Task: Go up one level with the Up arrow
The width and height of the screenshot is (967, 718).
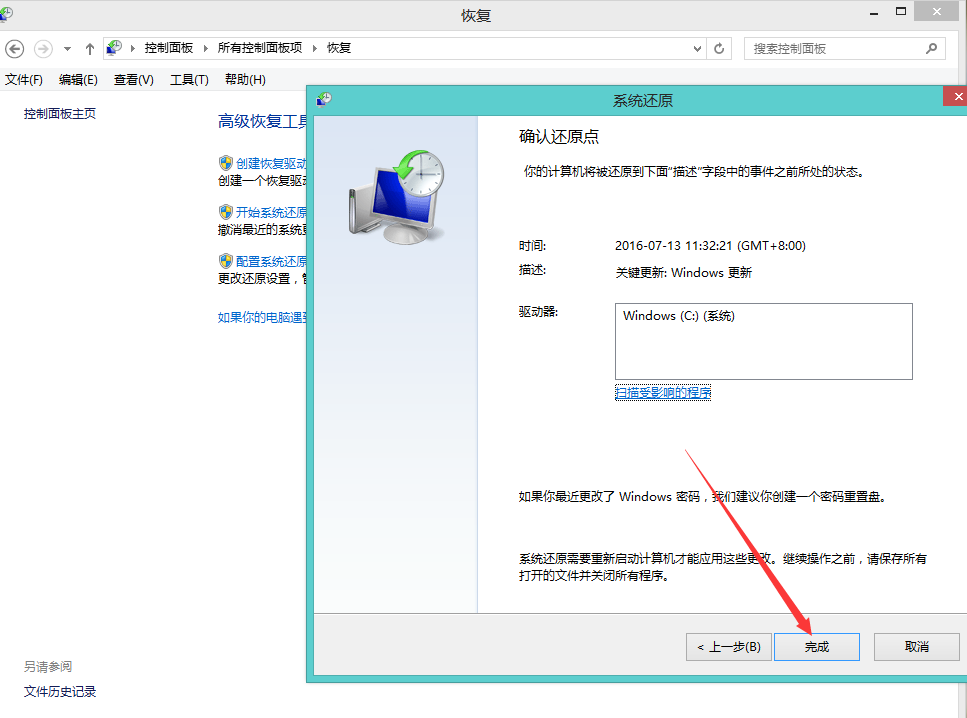Action: pyautogui.click(x=90, y=49)
